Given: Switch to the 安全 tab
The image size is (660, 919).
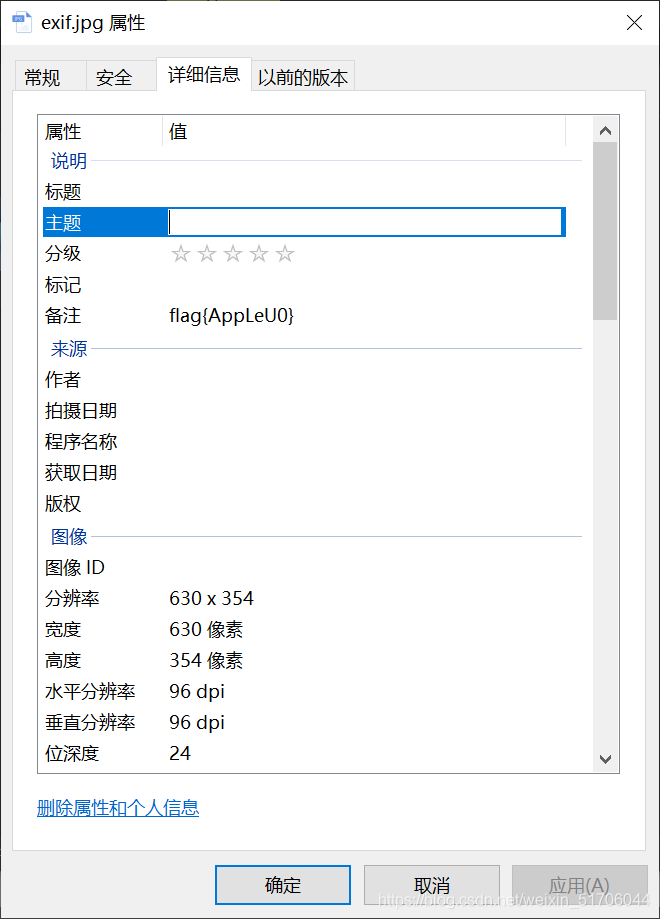Looking at the screenshot, I should [x=113, y=75].
